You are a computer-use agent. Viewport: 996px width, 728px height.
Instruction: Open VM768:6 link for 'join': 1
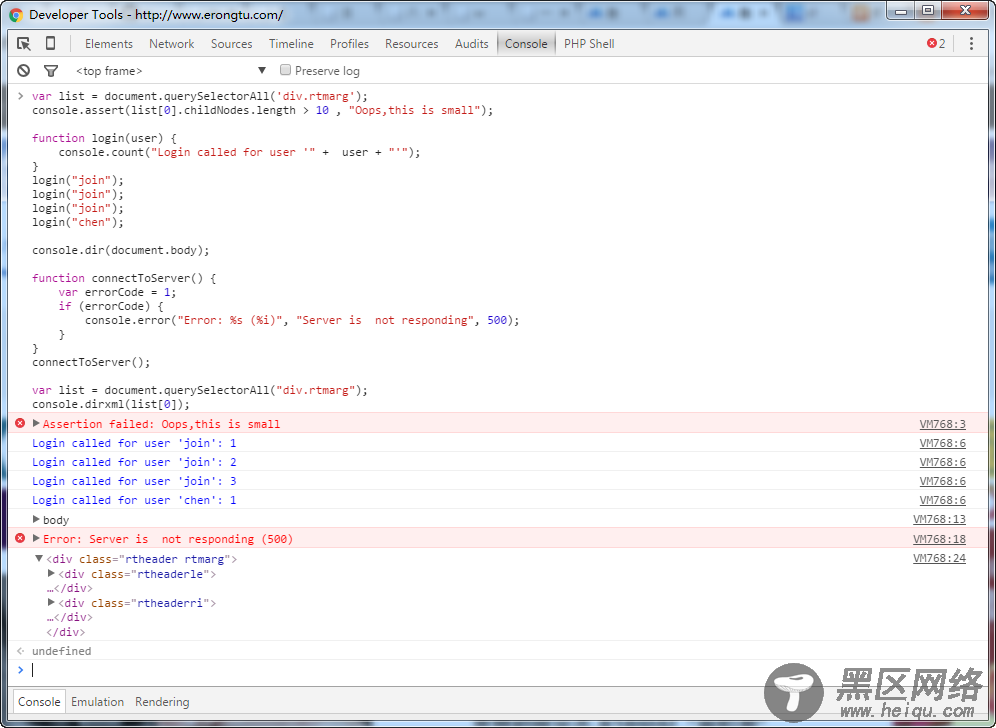point(942,443)
